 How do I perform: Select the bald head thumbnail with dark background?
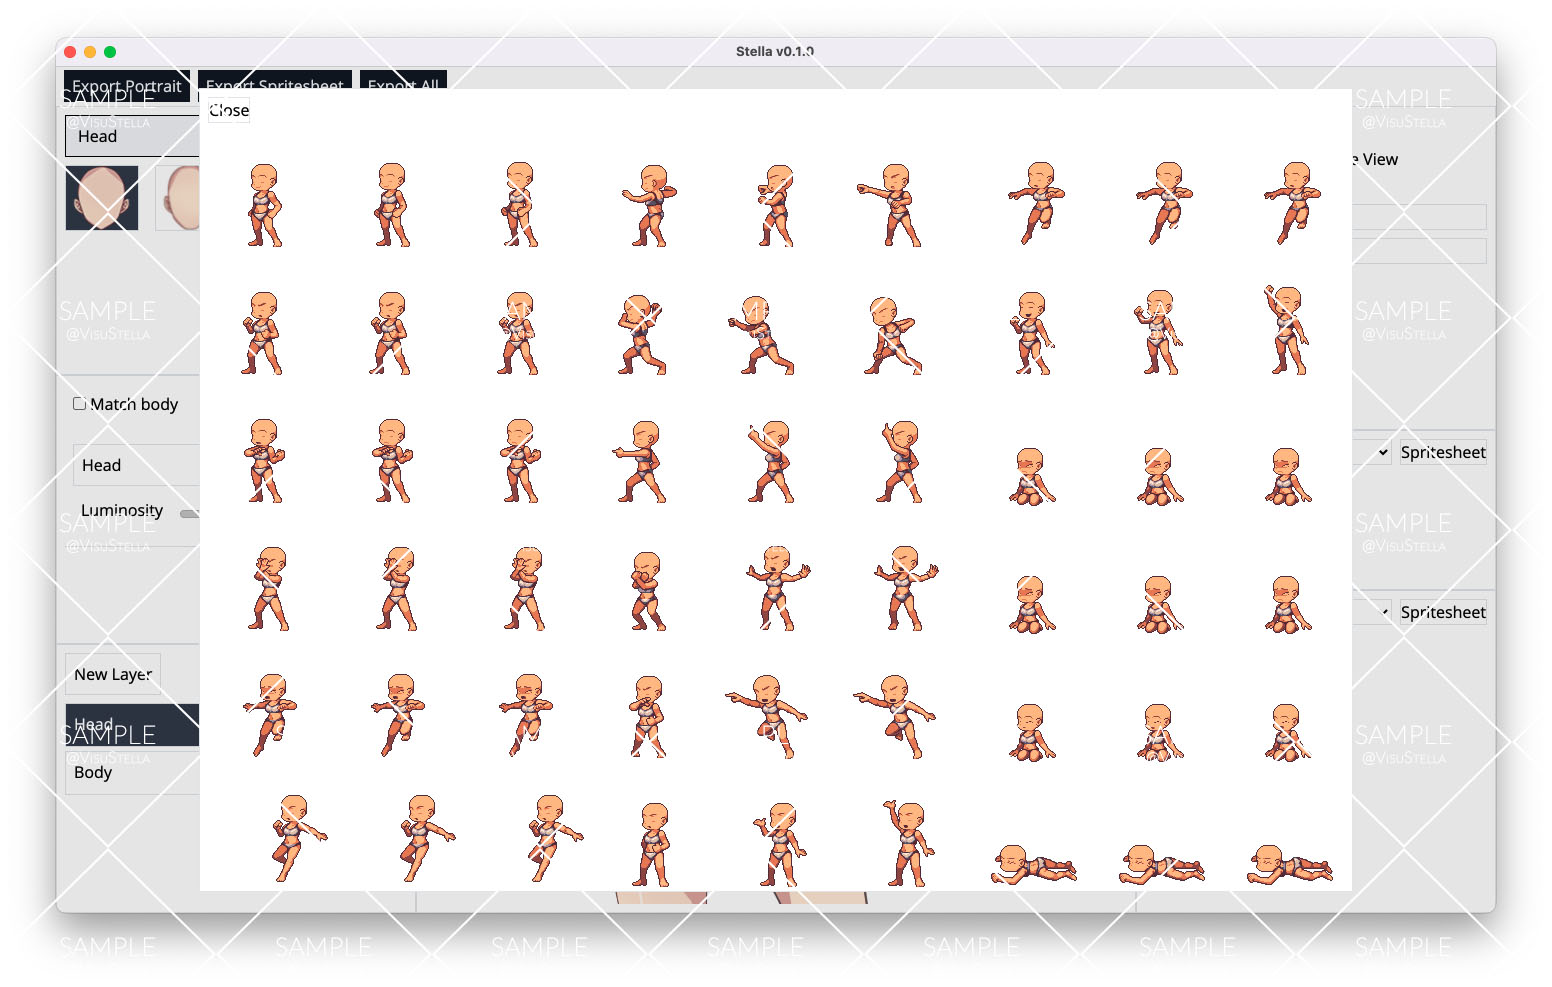(102, 198)
